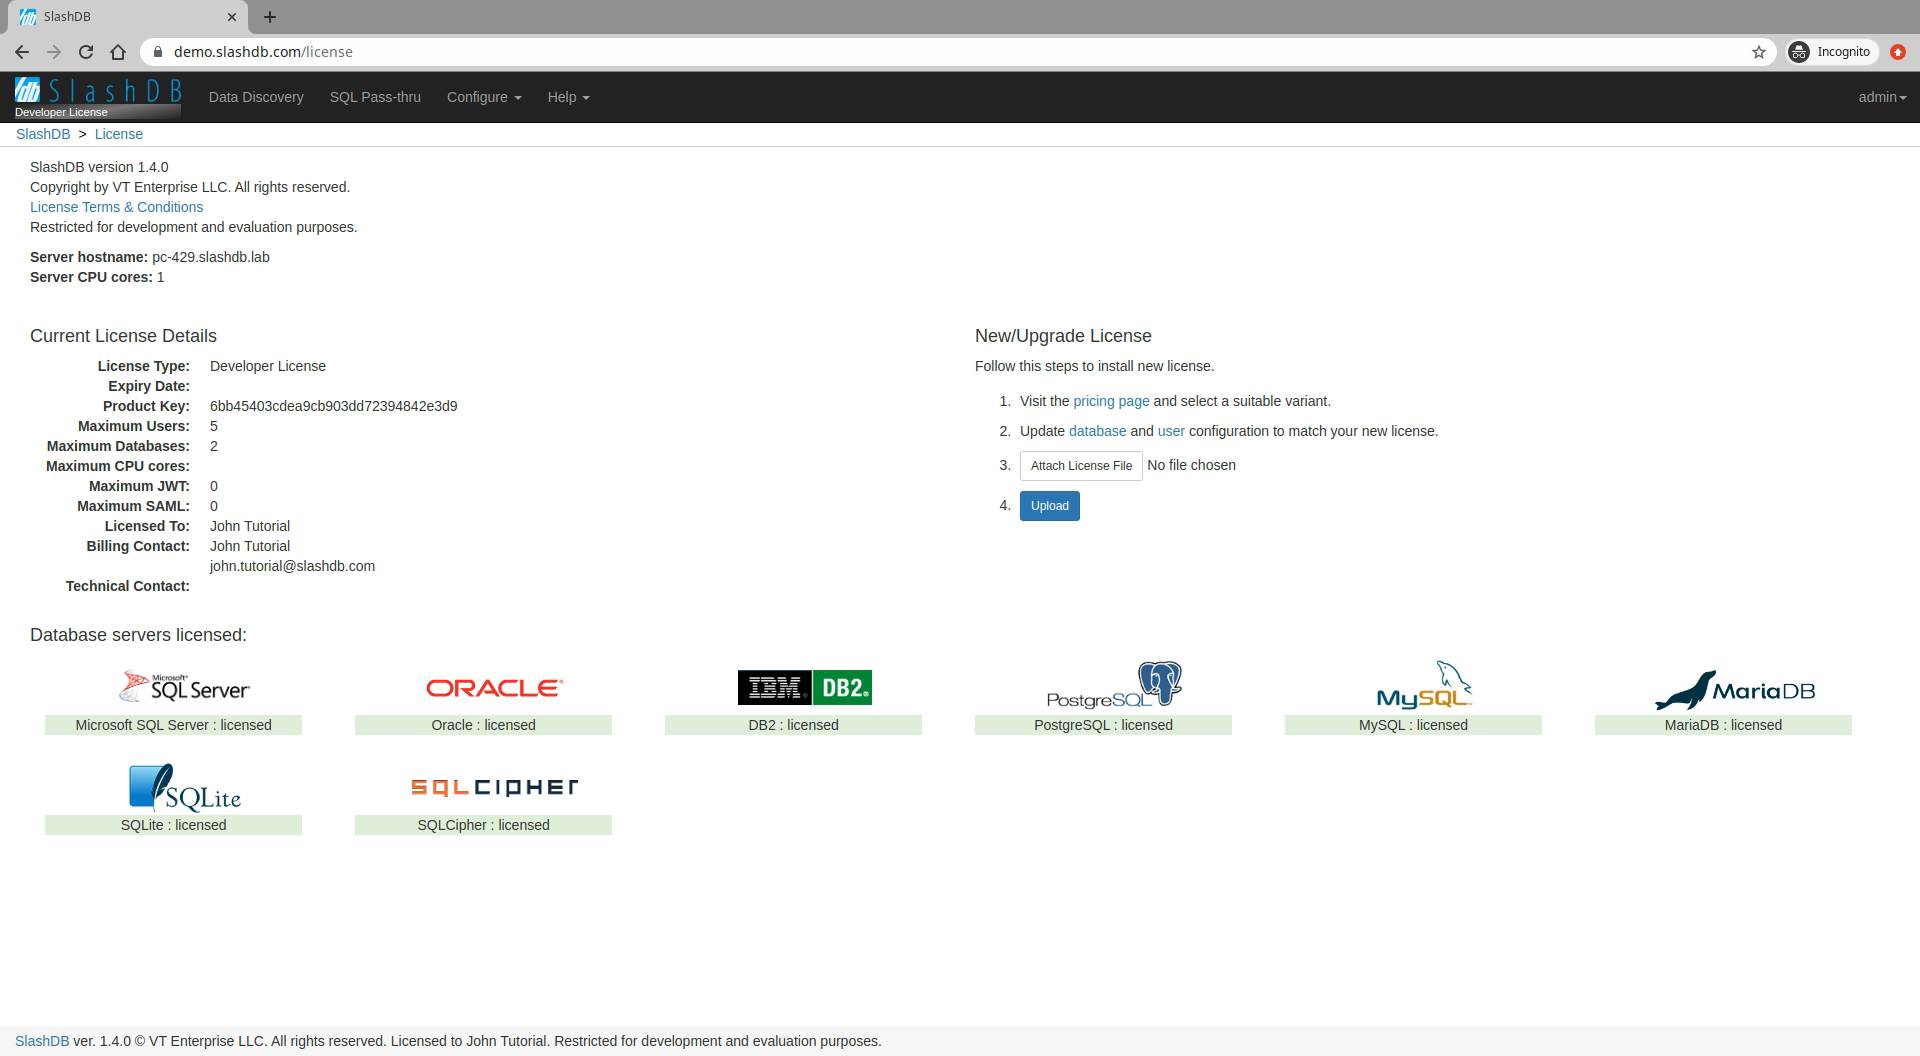Click License breadcrumb link
This screenshot has height=1056, width=1920.
tap(119, 134)
